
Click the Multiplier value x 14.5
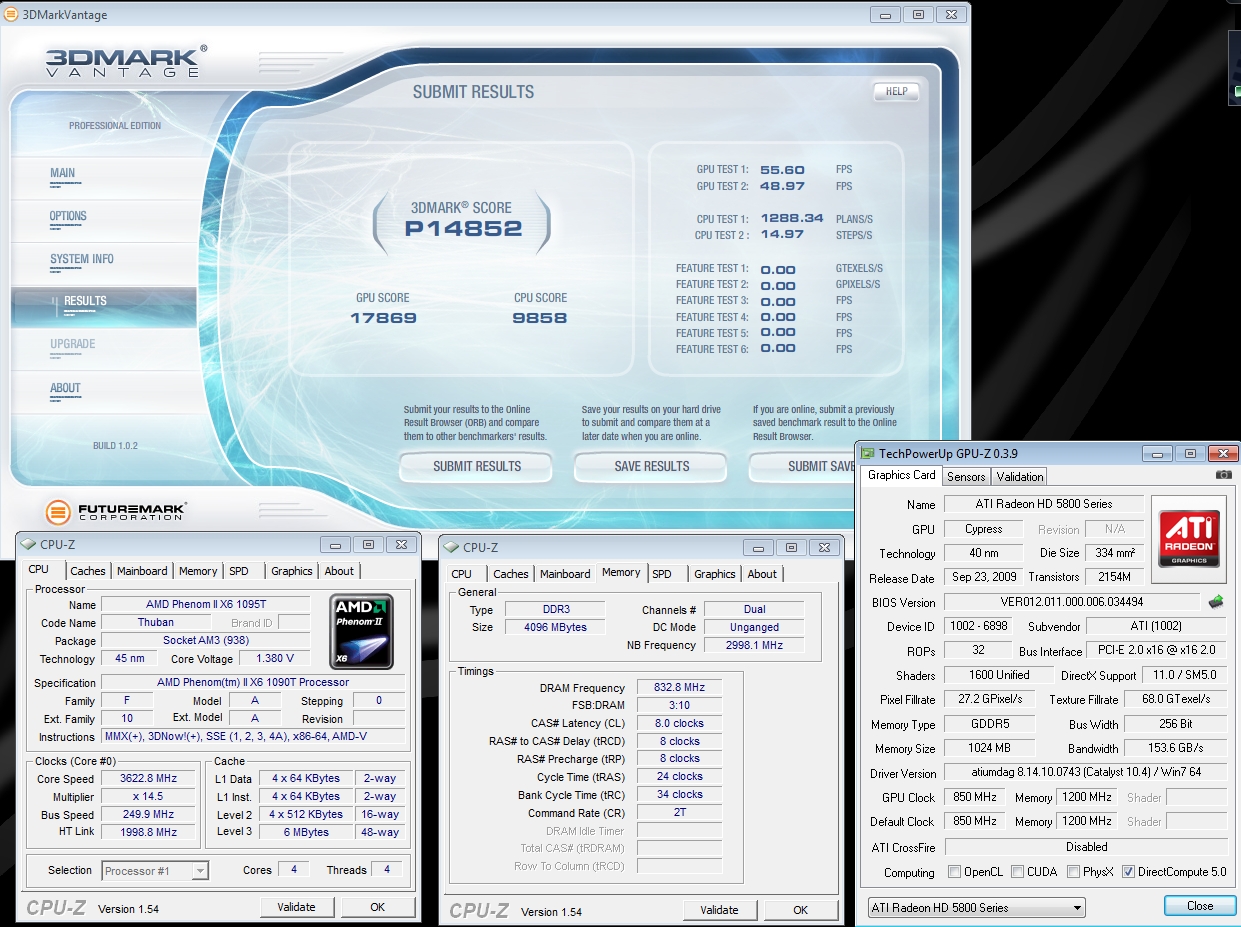point(148,796)
